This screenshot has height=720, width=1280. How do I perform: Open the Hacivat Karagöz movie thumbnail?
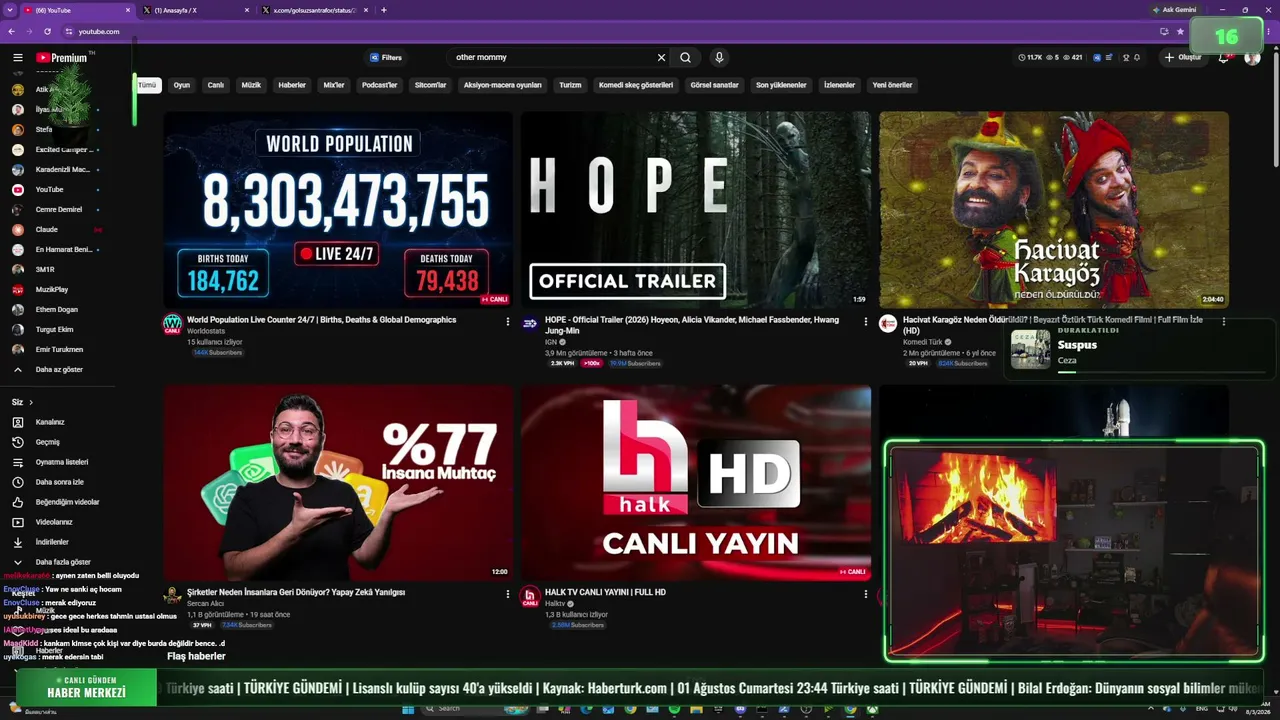pos(1054,209)
